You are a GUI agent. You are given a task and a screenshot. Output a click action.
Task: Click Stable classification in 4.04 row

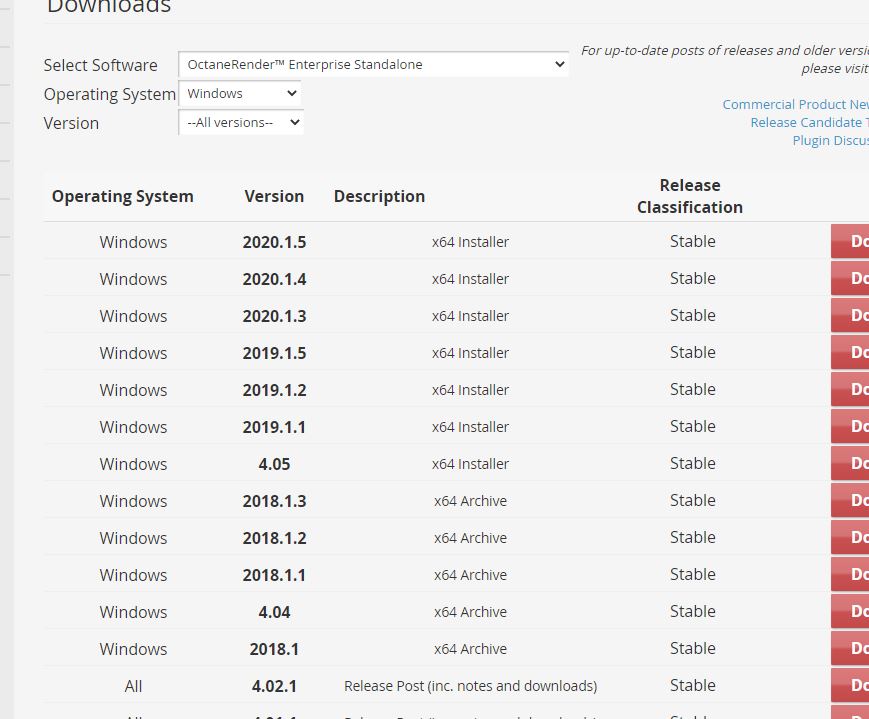(x=693, y=611)
